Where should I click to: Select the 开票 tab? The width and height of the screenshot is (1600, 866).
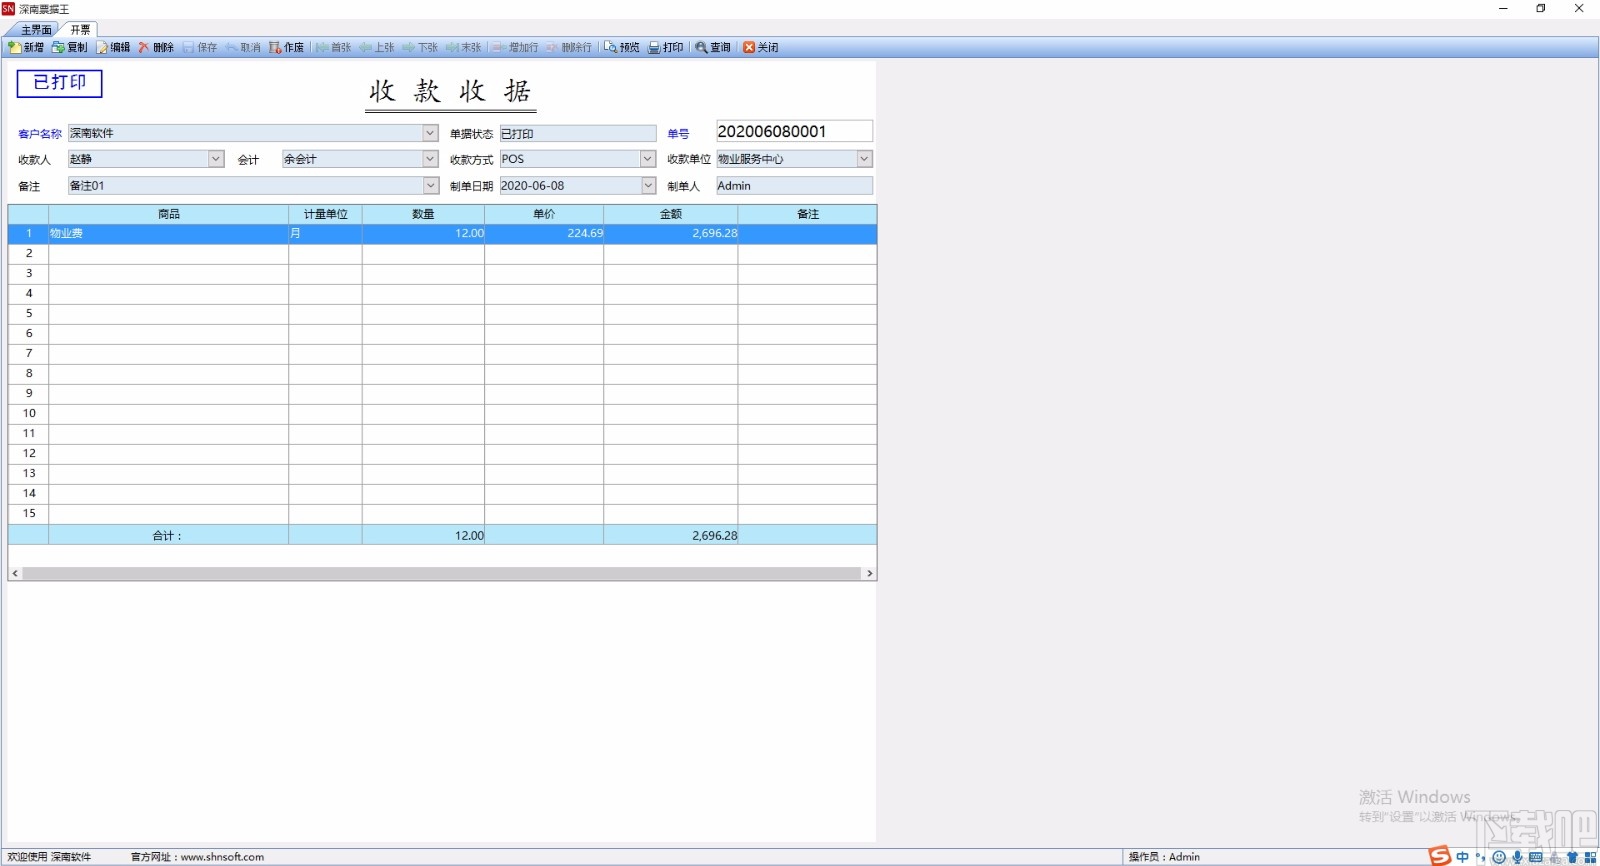80,30
